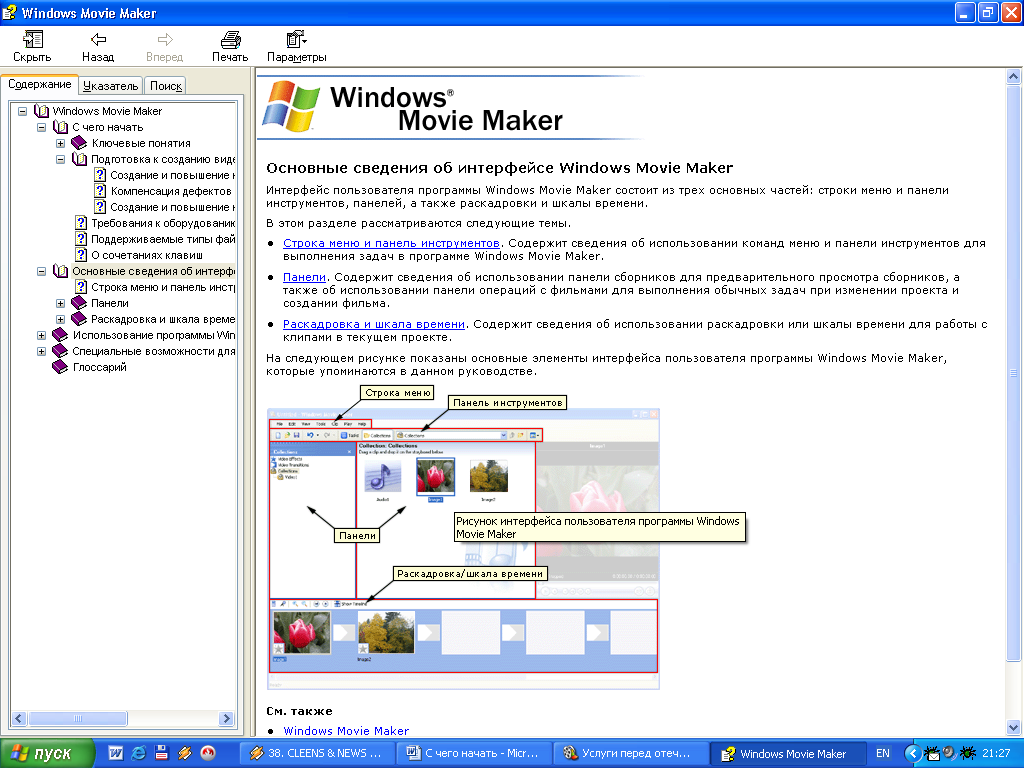
Task: Click the open book icon of С чего начать
Action: 60,127
